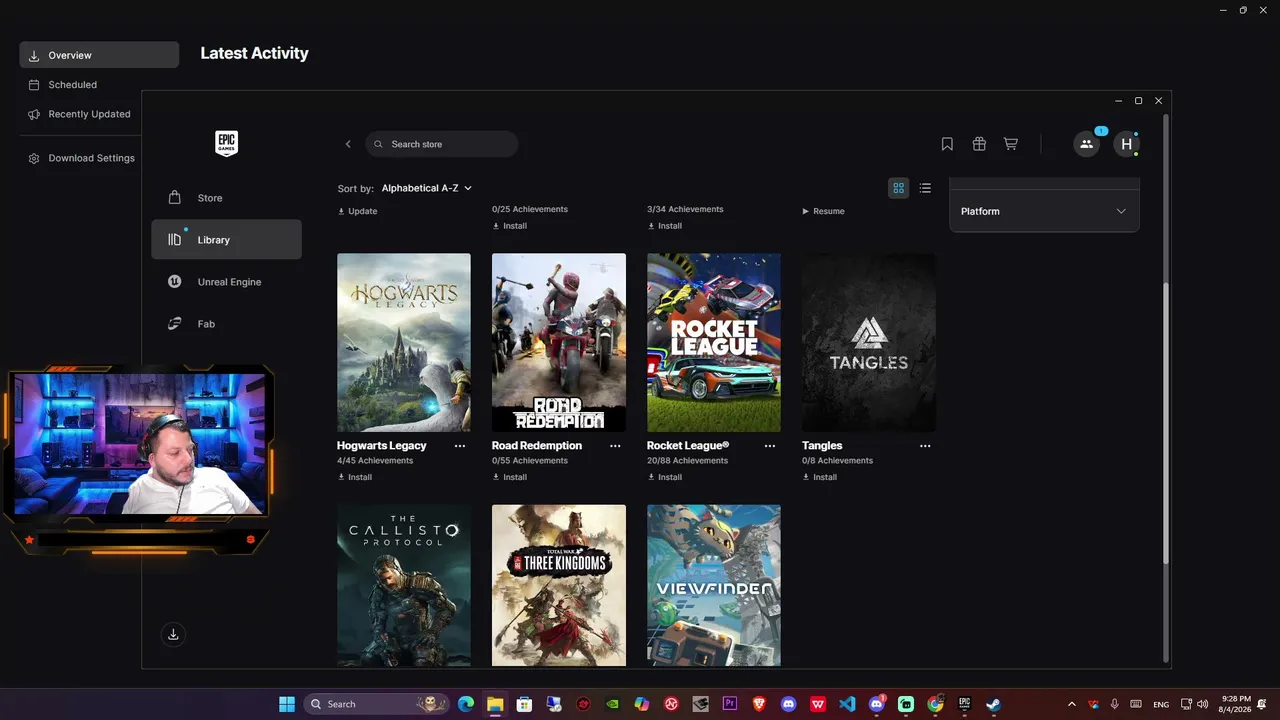
Task: Open the options menu for Tangles
Action: point(925,446)
